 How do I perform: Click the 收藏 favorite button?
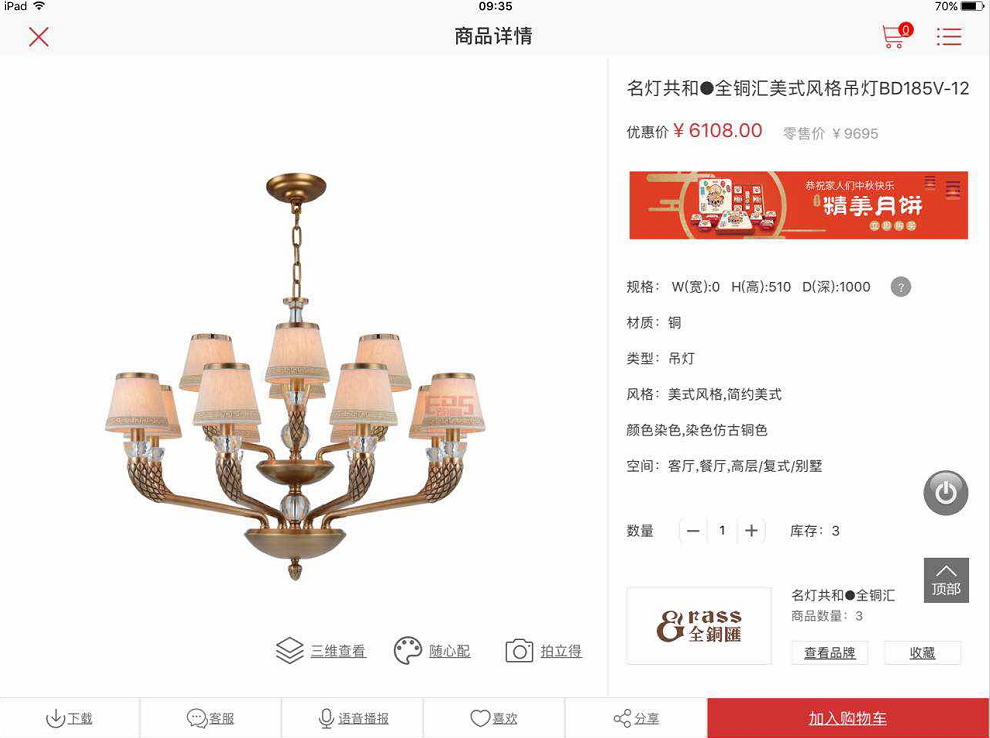pyautogui.click(x=922, y=653)
